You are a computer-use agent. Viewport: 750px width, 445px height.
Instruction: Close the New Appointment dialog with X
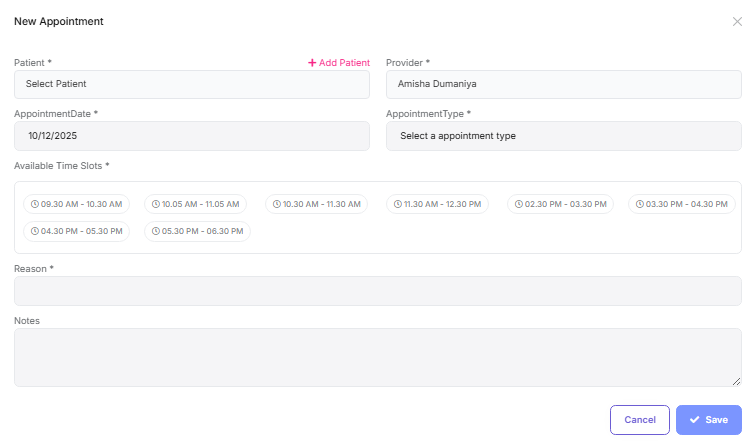click(x=737, y=21)
